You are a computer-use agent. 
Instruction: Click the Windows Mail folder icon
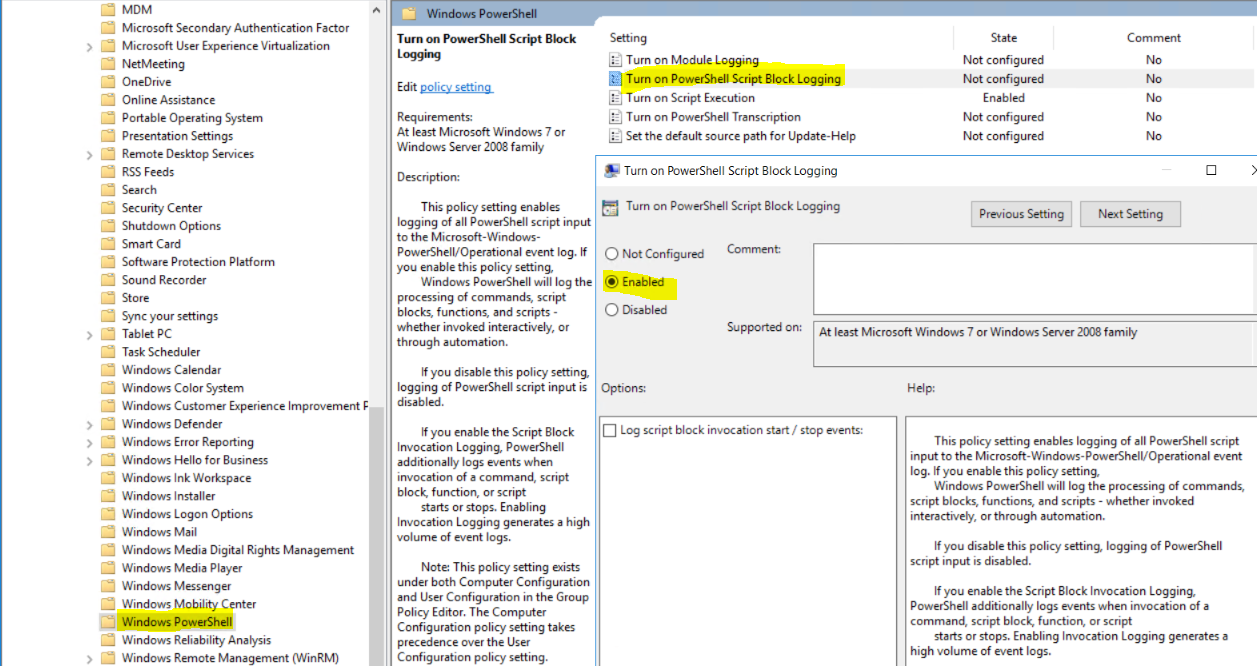tap(108, 532)
